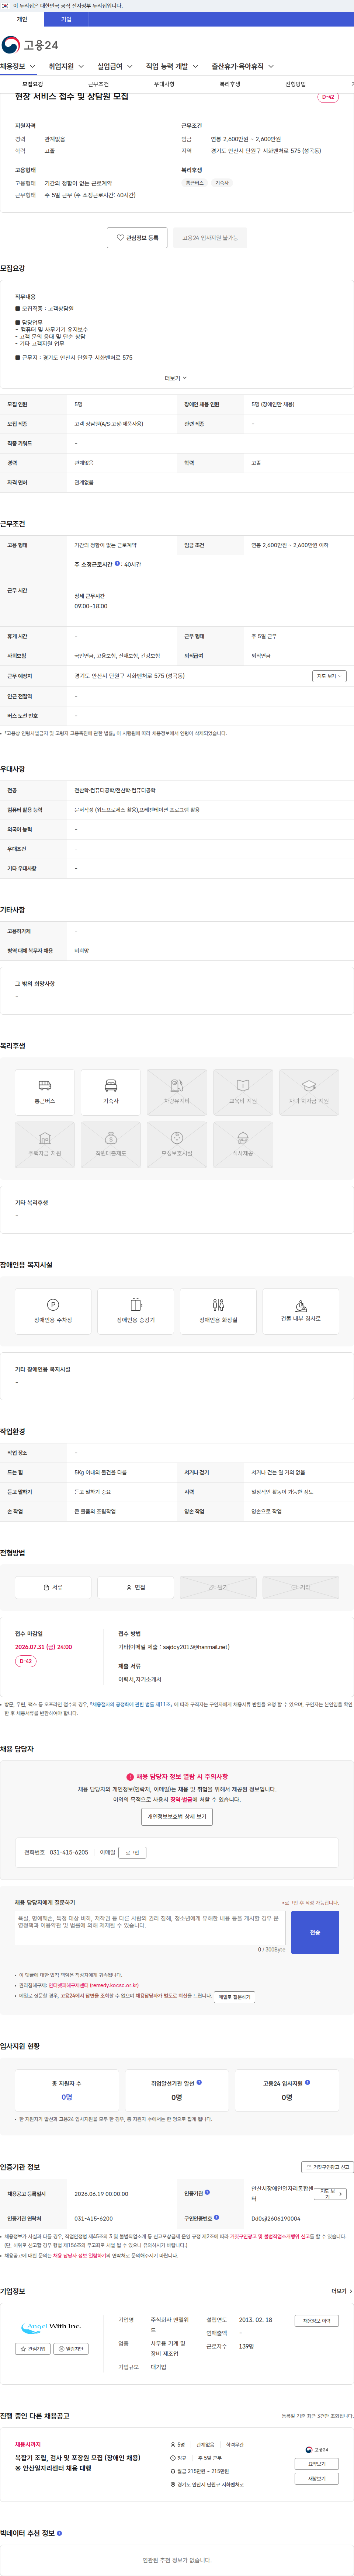Click the 기숙사 benefit icon
This screenshot has height=2576, width=354.
click(111, 1092)
